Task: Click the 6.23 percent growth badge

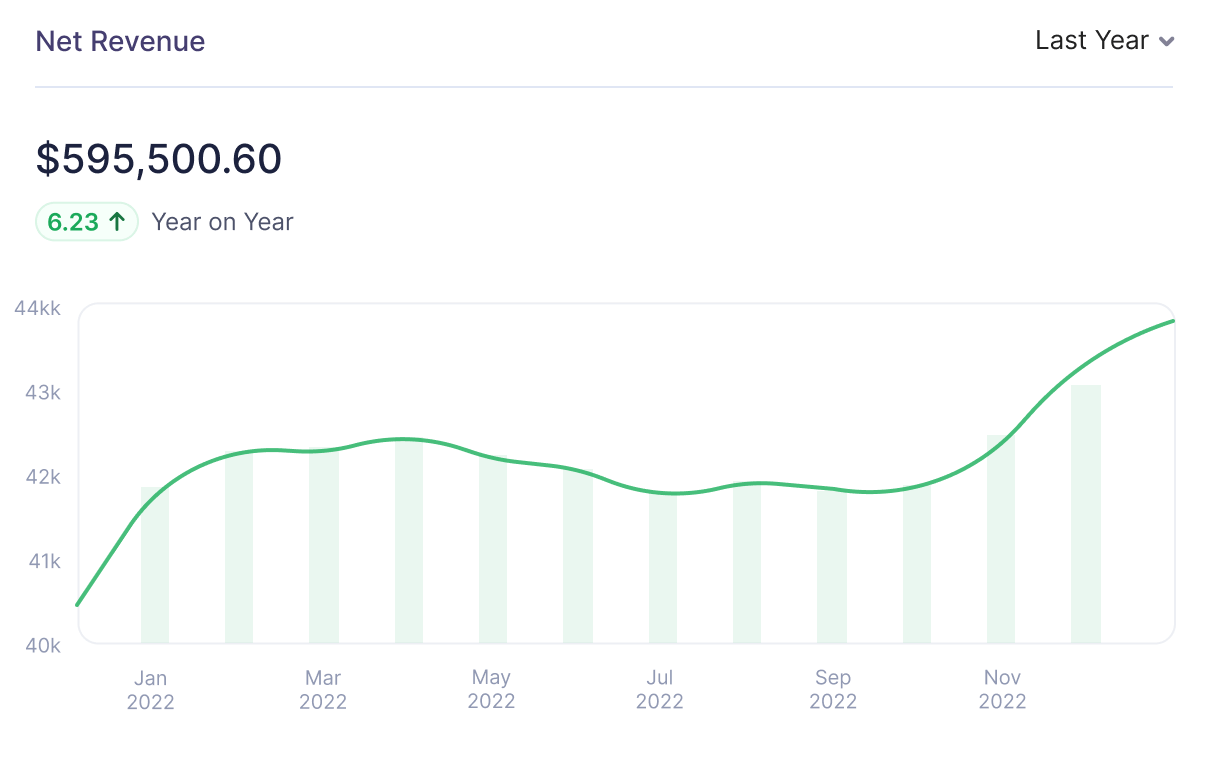Action: click(86, 221)
